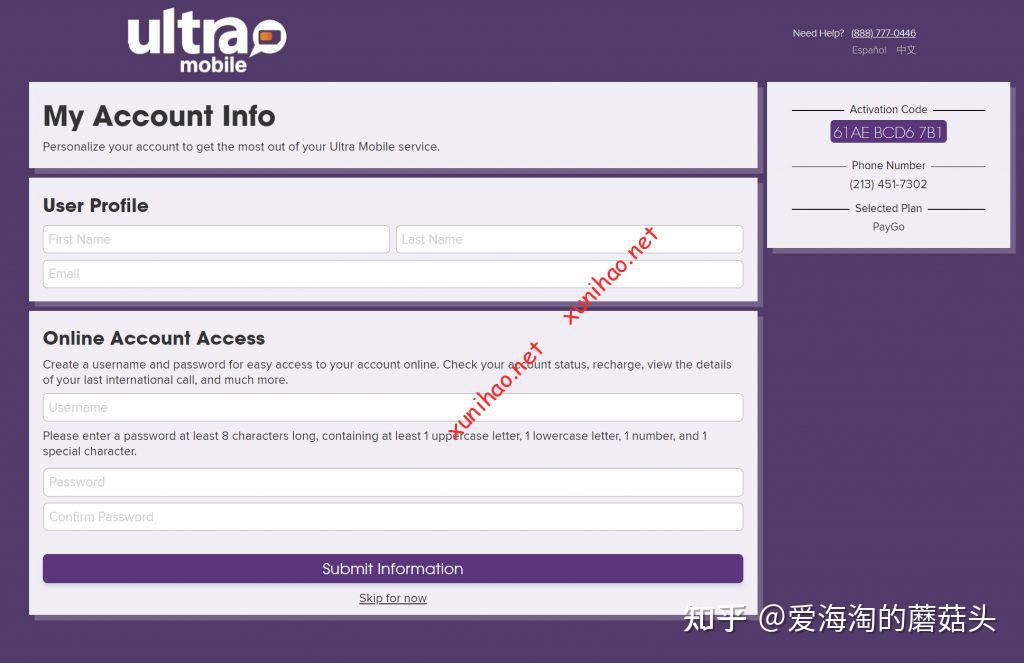This screenshot has height=663, width=1024.
Task: Click the phone number (213) 451-7302
Action: point(888,184)
